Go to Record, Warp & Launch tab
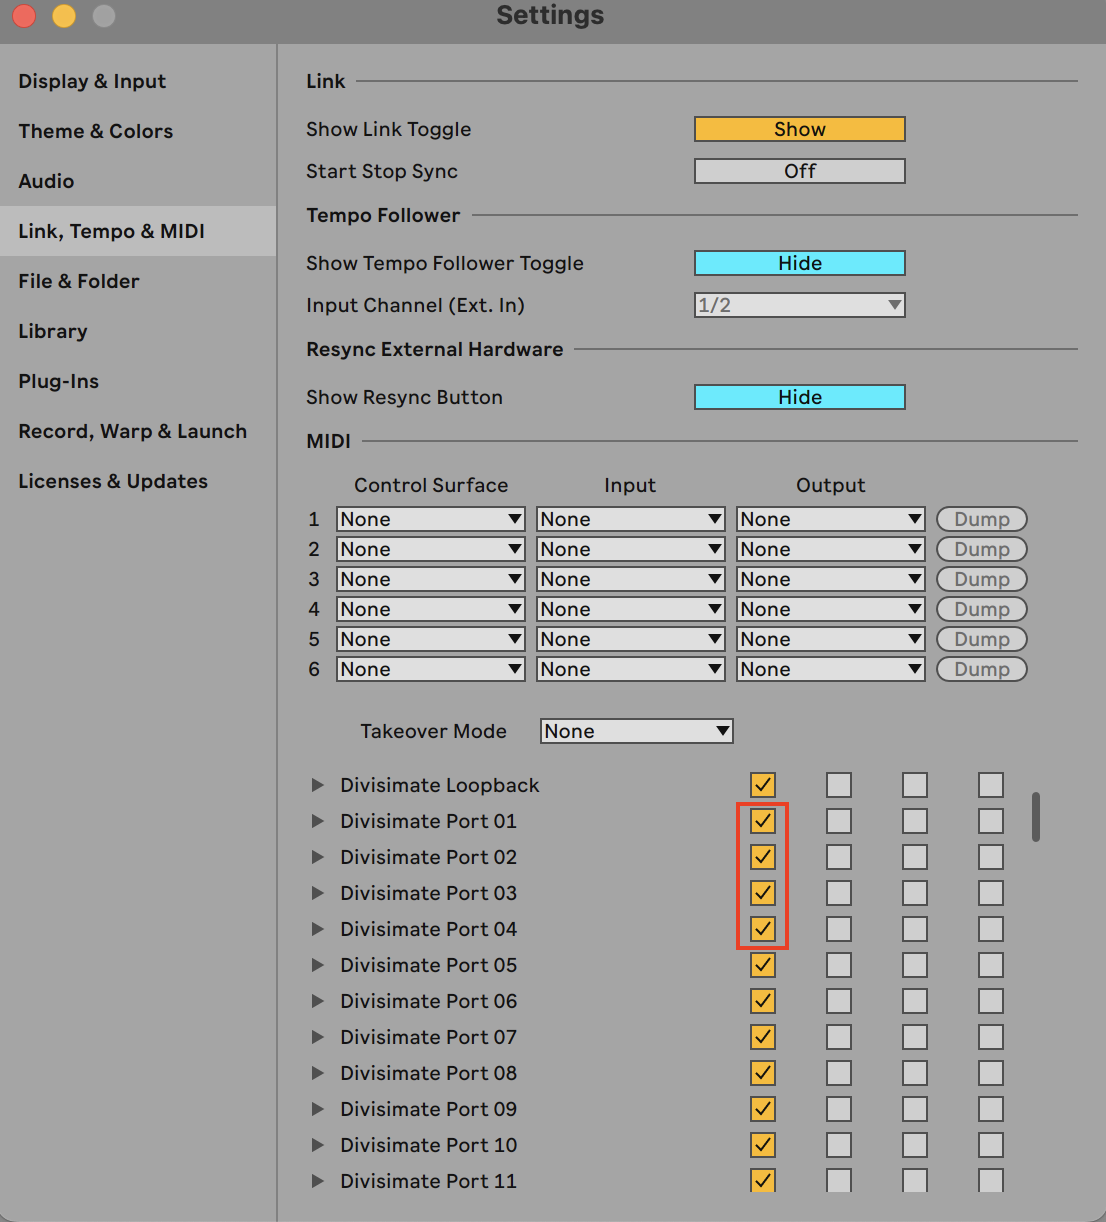1106x1222 pixels. point(132,431)
